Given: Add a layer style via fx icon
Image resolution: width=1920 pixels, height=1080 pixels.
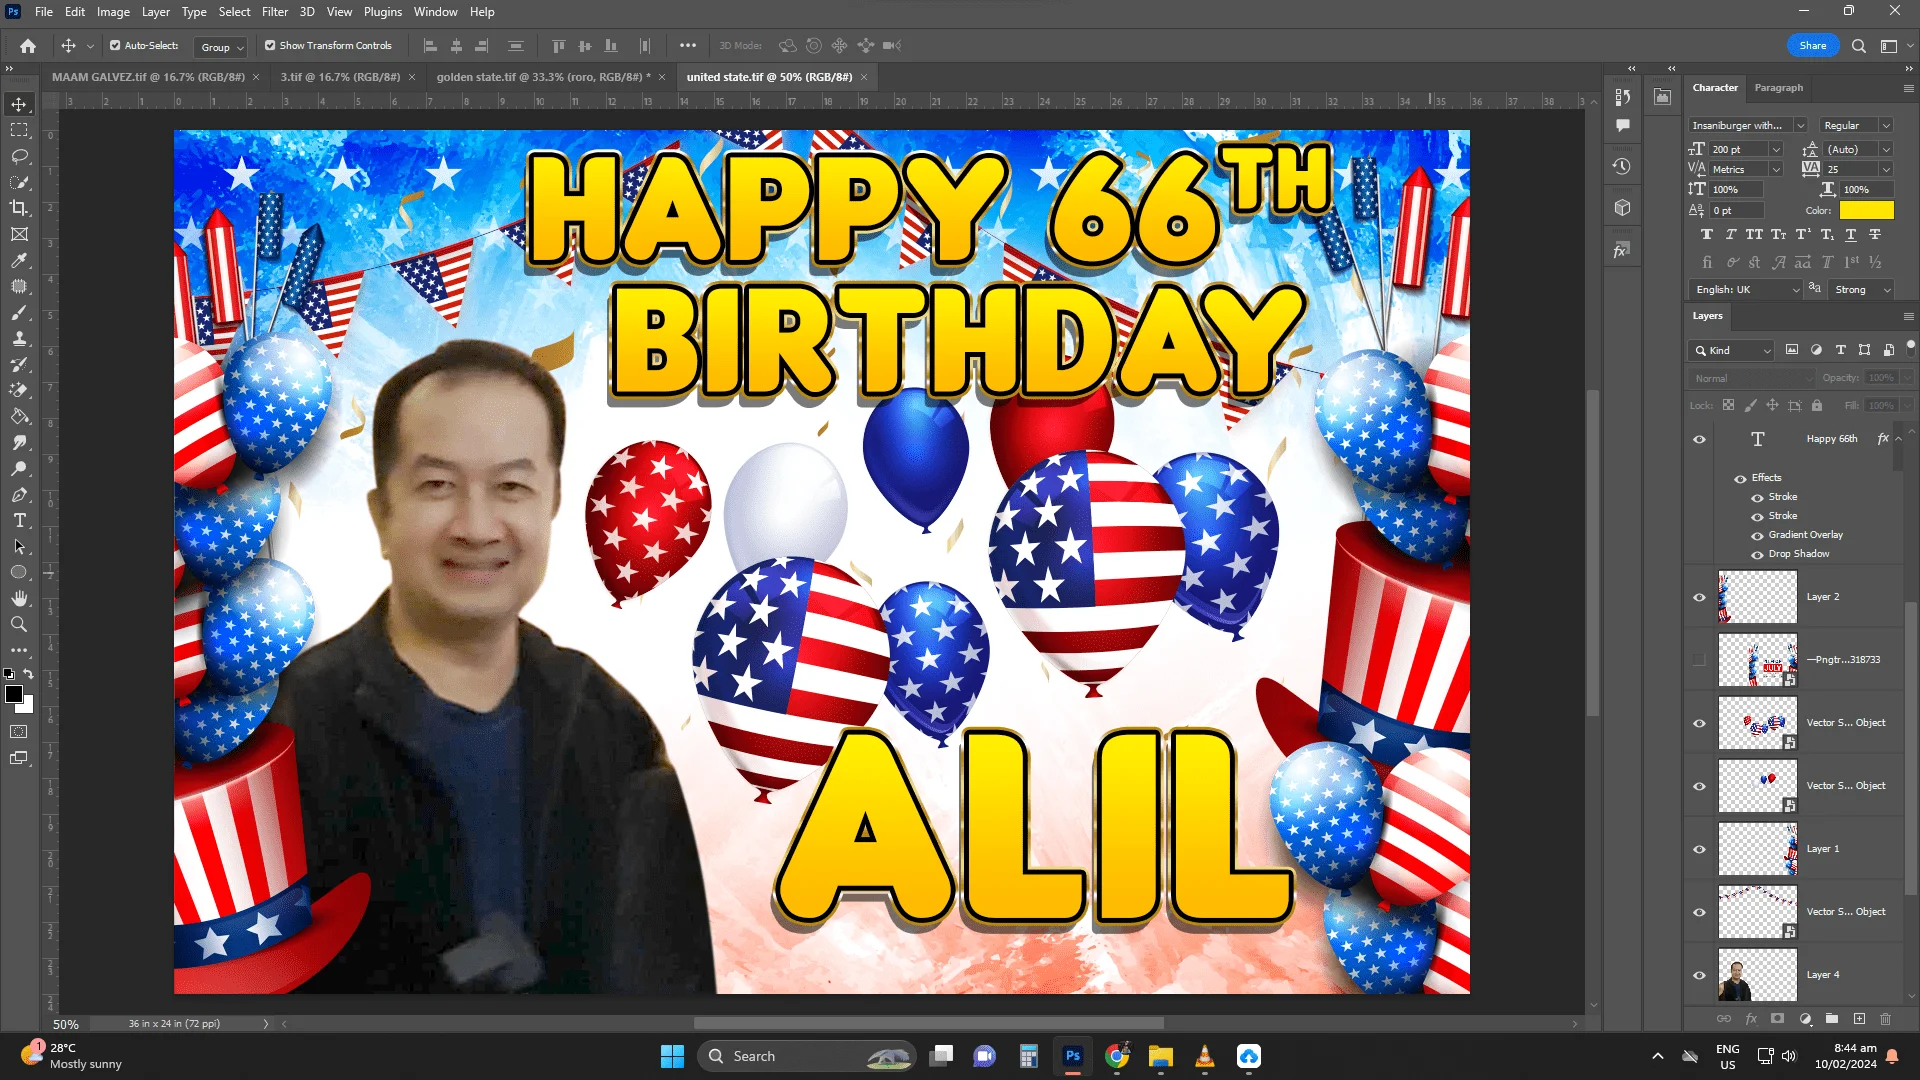Looking at the screenshot, I should [1751, 1019].
